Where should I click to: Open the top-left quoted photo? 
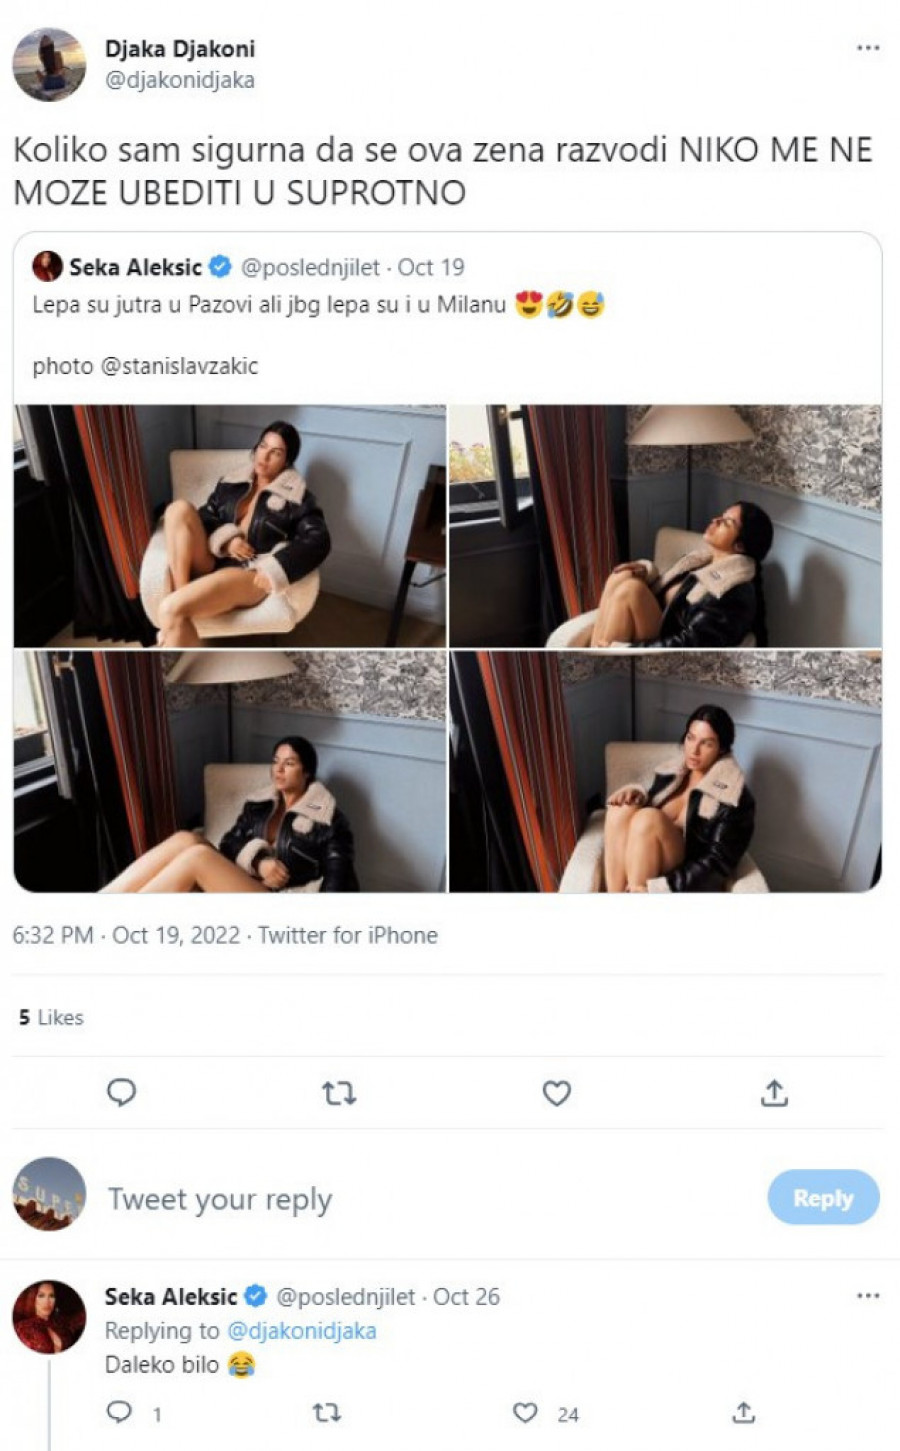coord(230,526)
